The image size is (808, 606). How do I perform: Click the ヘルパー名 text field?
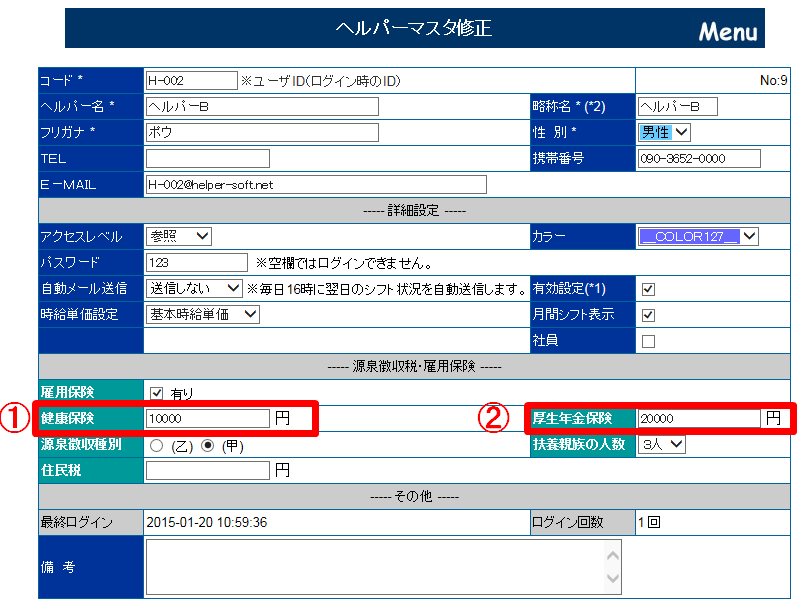click(262, 106)
